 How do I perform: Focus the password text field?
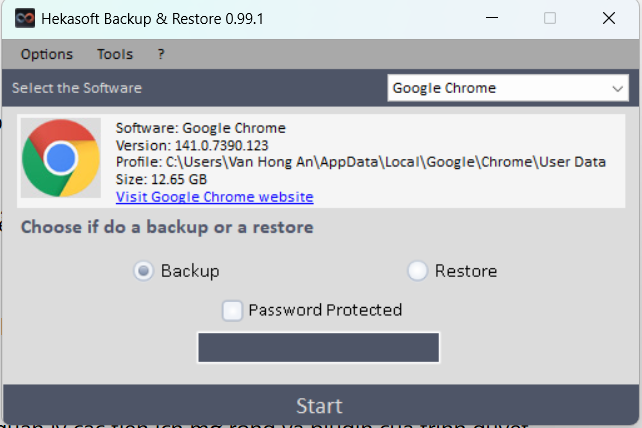click(318, 347)
